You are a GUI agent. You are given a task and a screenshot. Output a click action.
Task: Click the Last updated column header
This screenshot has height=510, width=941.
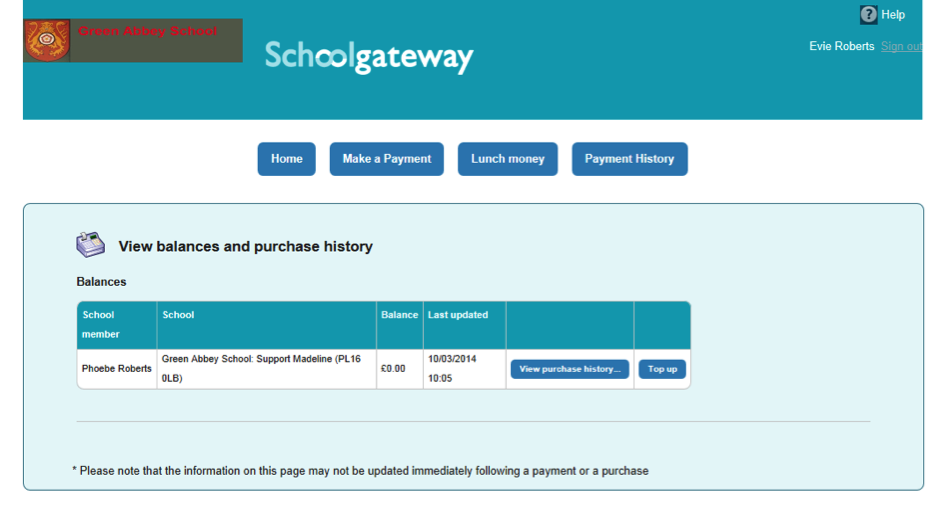(x=458, y=314)
